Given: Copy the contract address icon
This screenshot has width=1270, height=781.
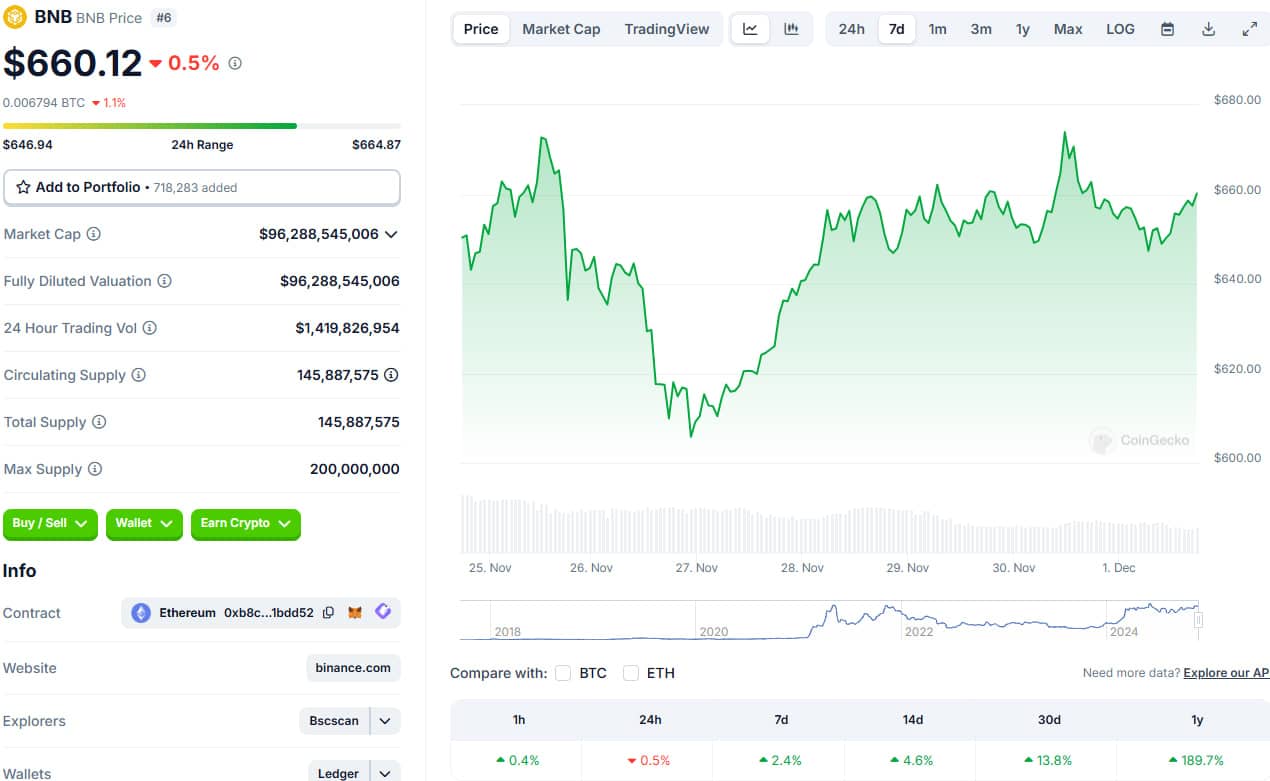Looking at the screenshot, I should pyautogui.click(x=328, y=612).
